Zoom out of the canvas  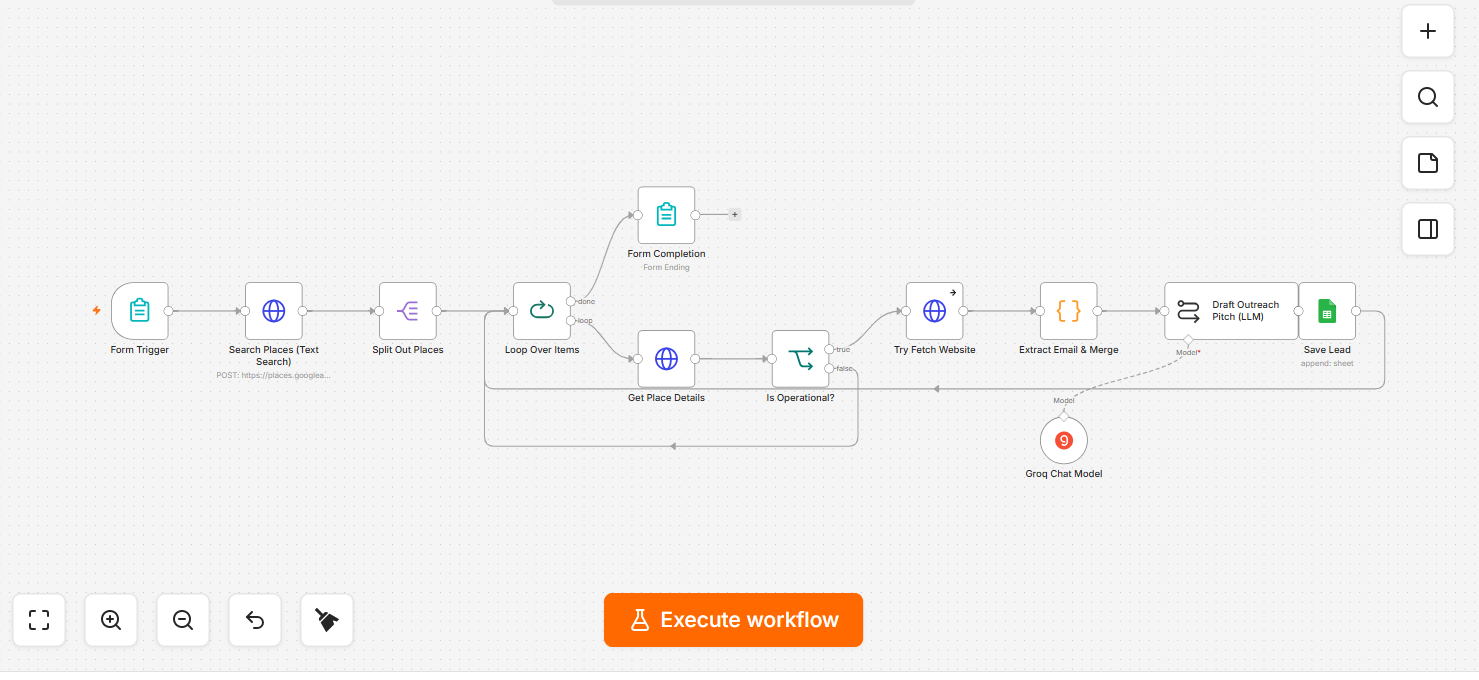pyautogui.click(x=183, y=620)
